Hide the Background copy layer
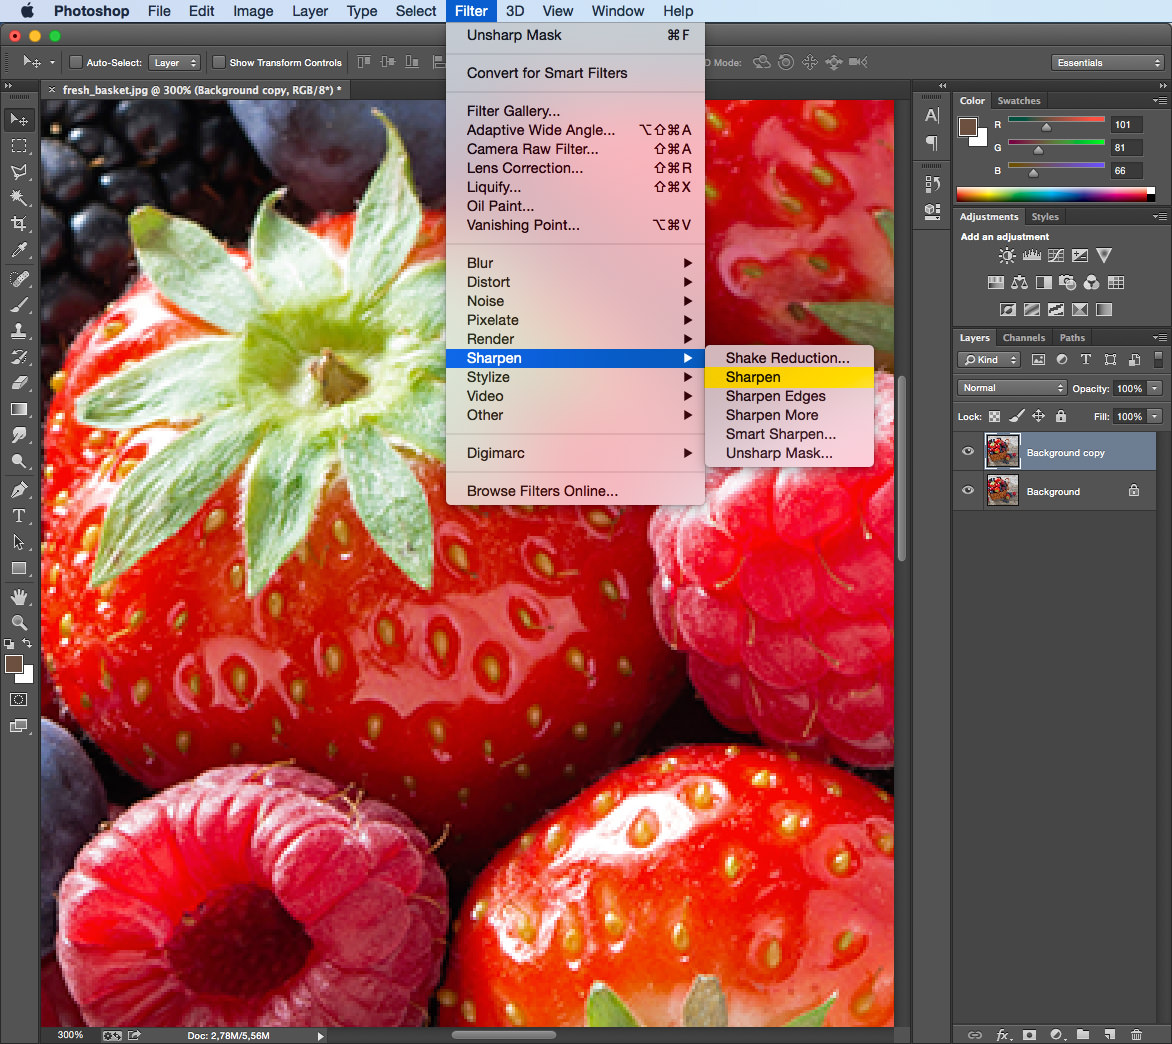The image size is (1172, 1044). (x=968, y=451)
